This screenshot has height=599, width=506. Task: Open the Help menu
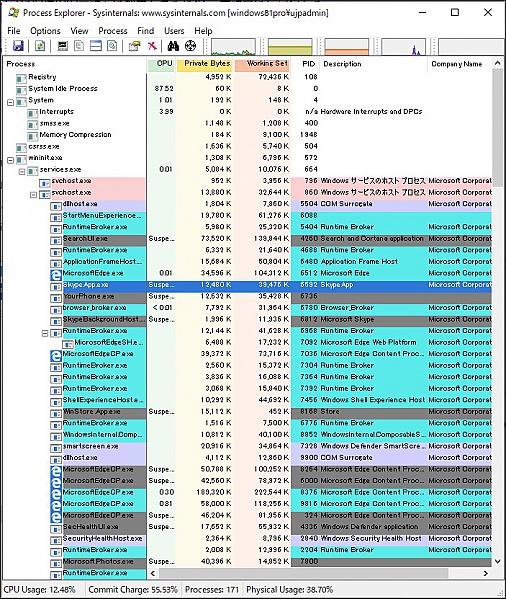(x=203, y=31)
